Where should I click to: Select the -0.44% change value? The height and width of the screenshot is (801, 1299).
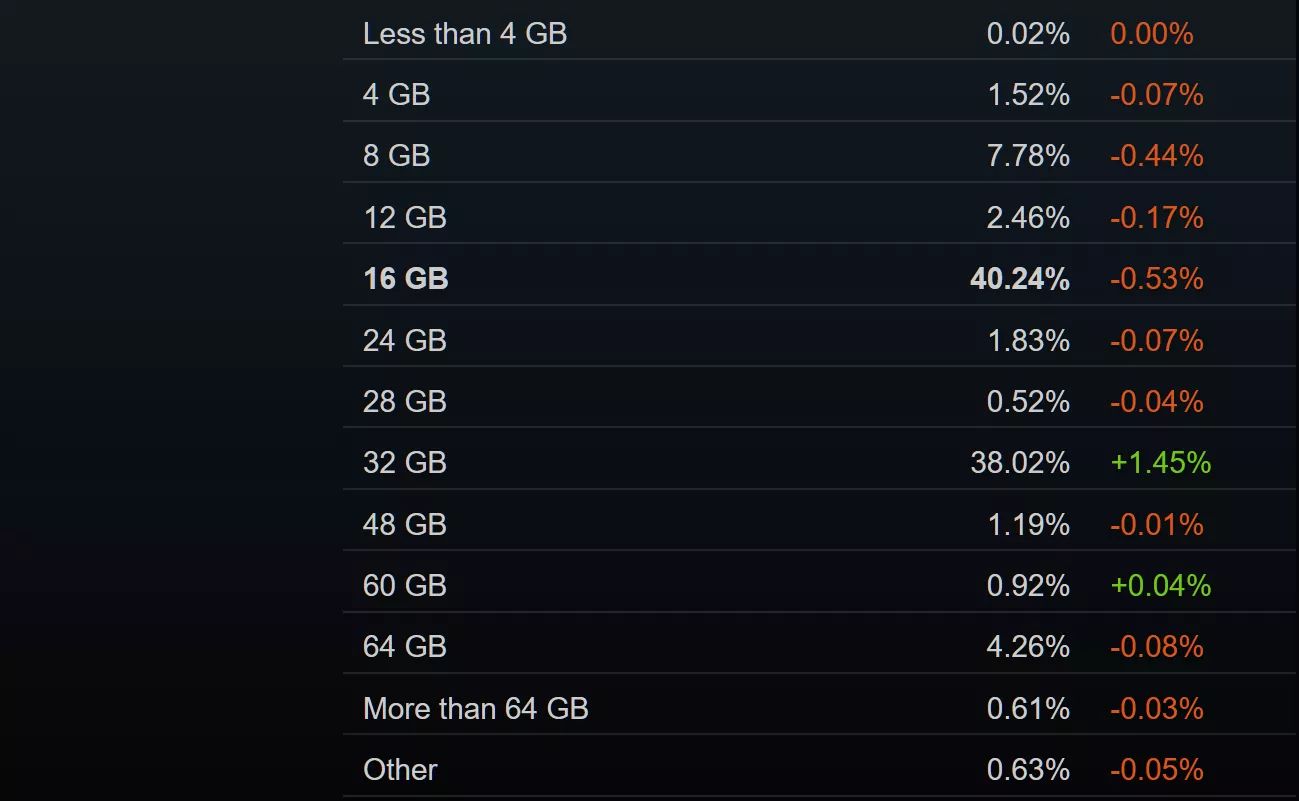coord(1156,156)
